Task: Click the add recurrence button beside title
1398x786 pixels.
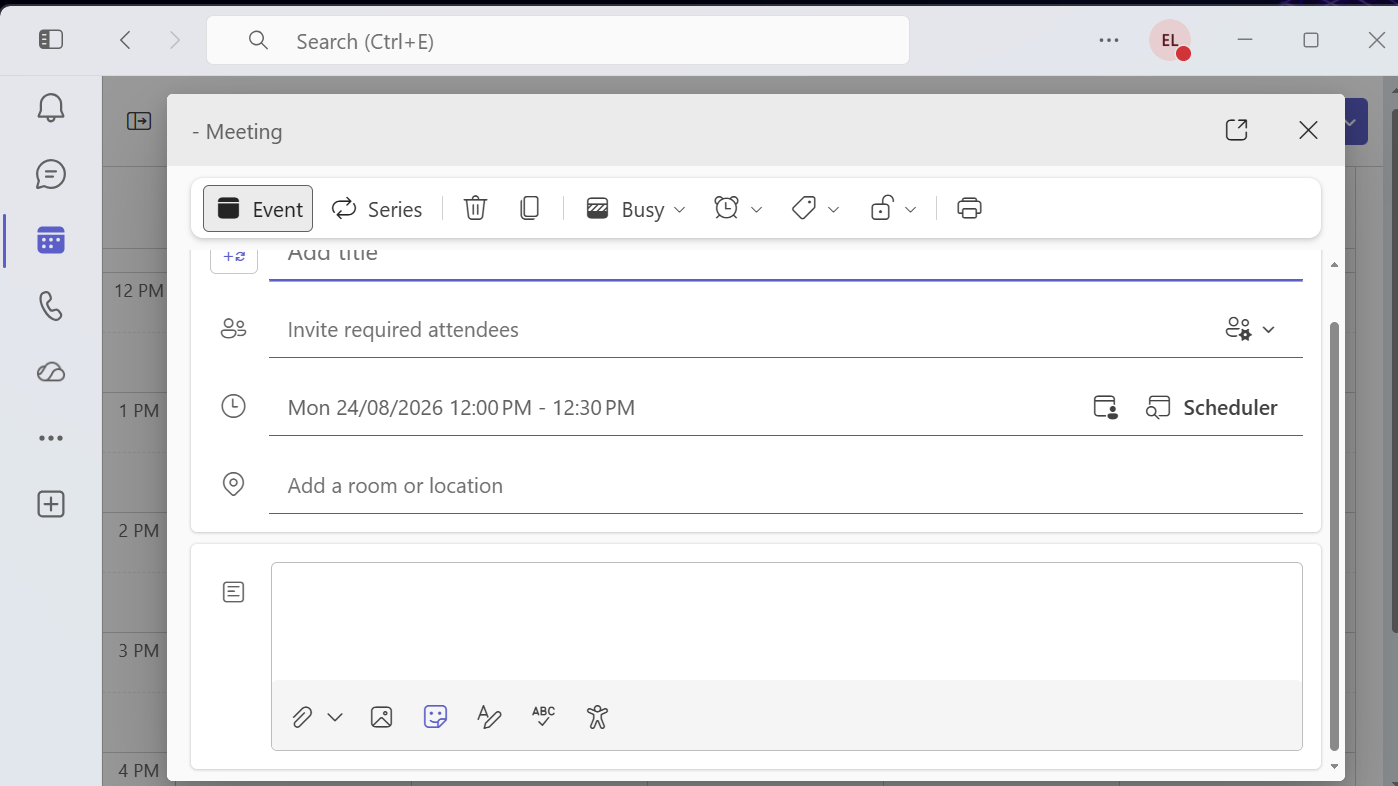Action: tap(234, 257)
